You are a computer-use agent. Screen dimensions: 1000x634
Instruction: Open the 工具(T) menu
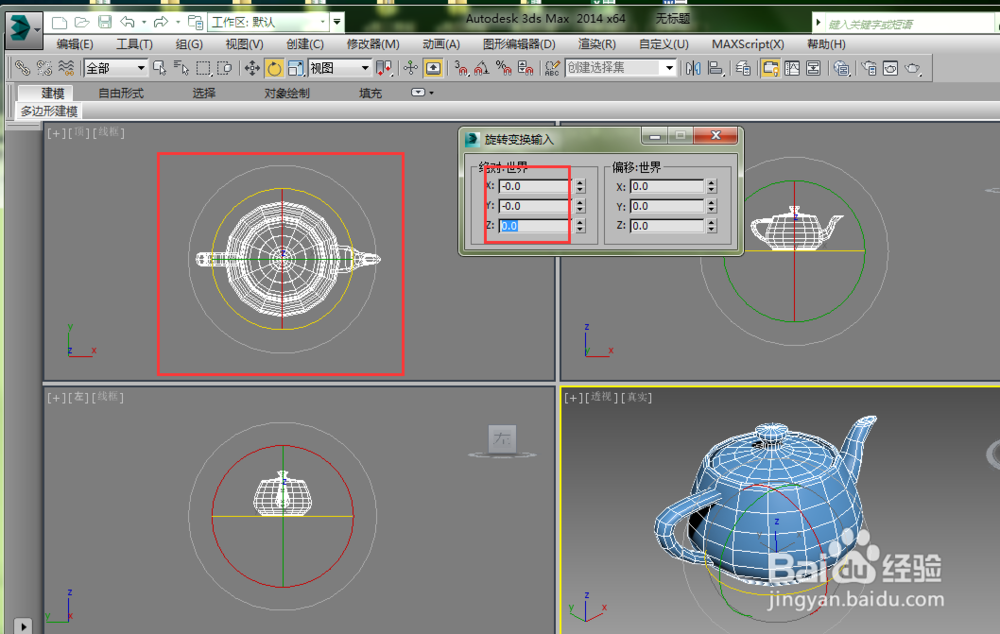point(135,44)
